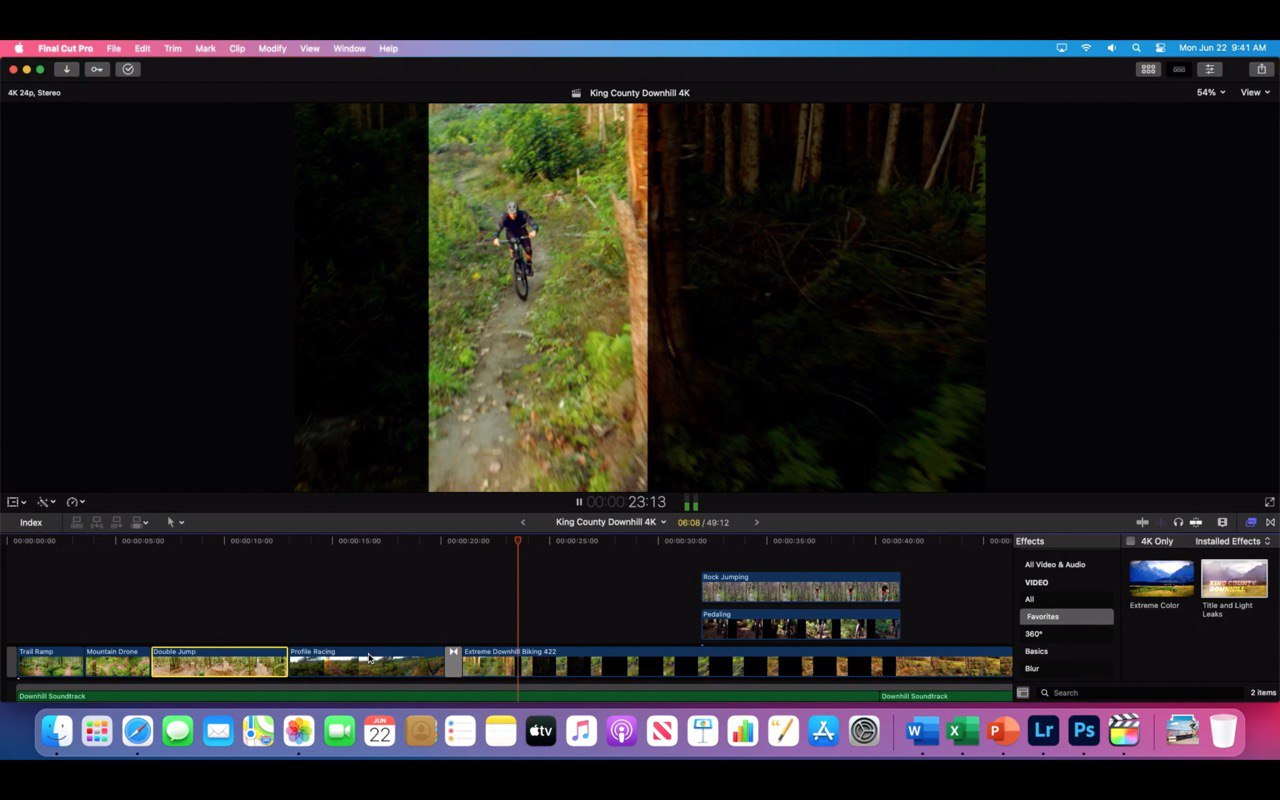Open Control Center in menu bar
The width and height of the screenshot is (1280, 800).
click(1160, 48)
